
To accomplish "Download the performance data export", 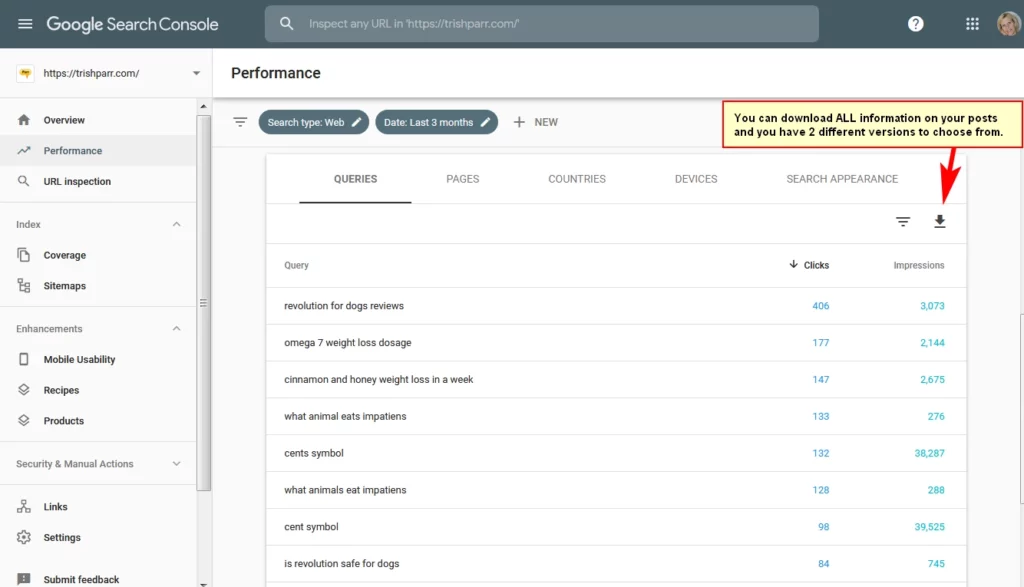I will point(940,222).
